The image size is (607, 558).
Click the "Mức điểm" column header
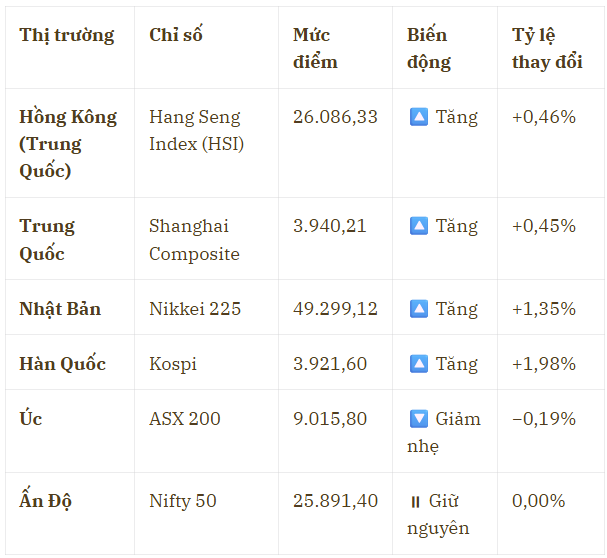coord(315,48)
